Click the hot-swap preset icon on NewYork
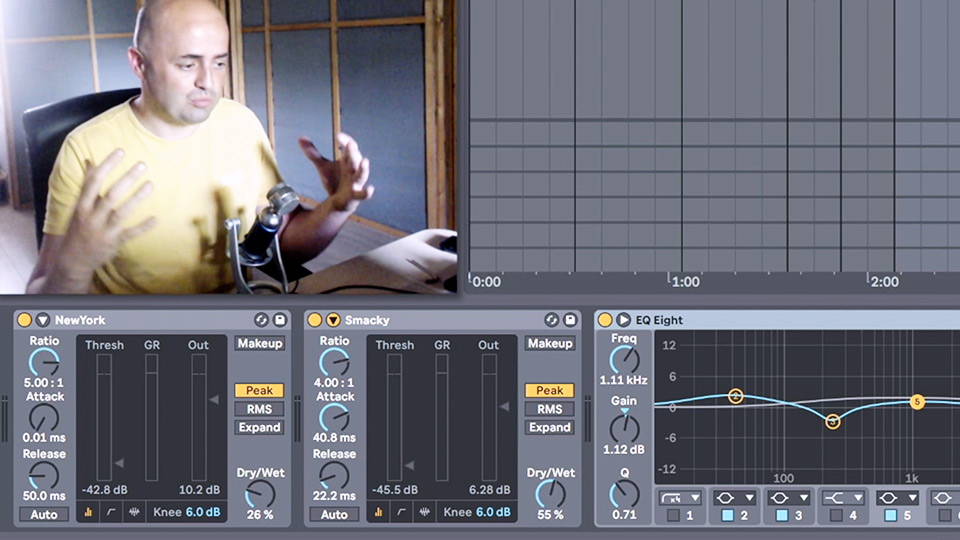The width and height of the screenshot is (960, 540). click(x=261, y=320)
